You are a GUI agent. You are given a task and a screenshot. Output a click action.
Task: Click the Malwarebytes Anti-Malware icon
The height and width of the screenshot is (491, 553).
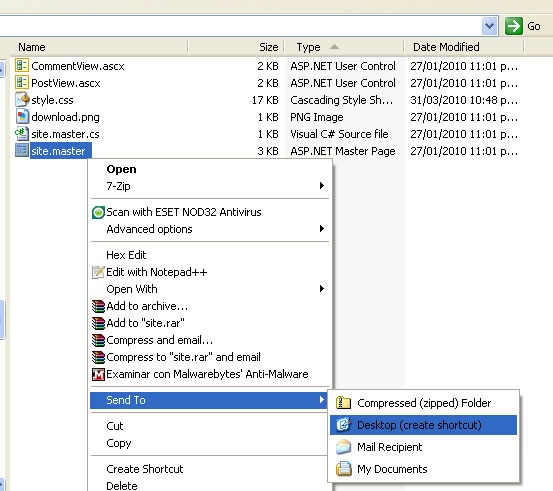point(98,374)
